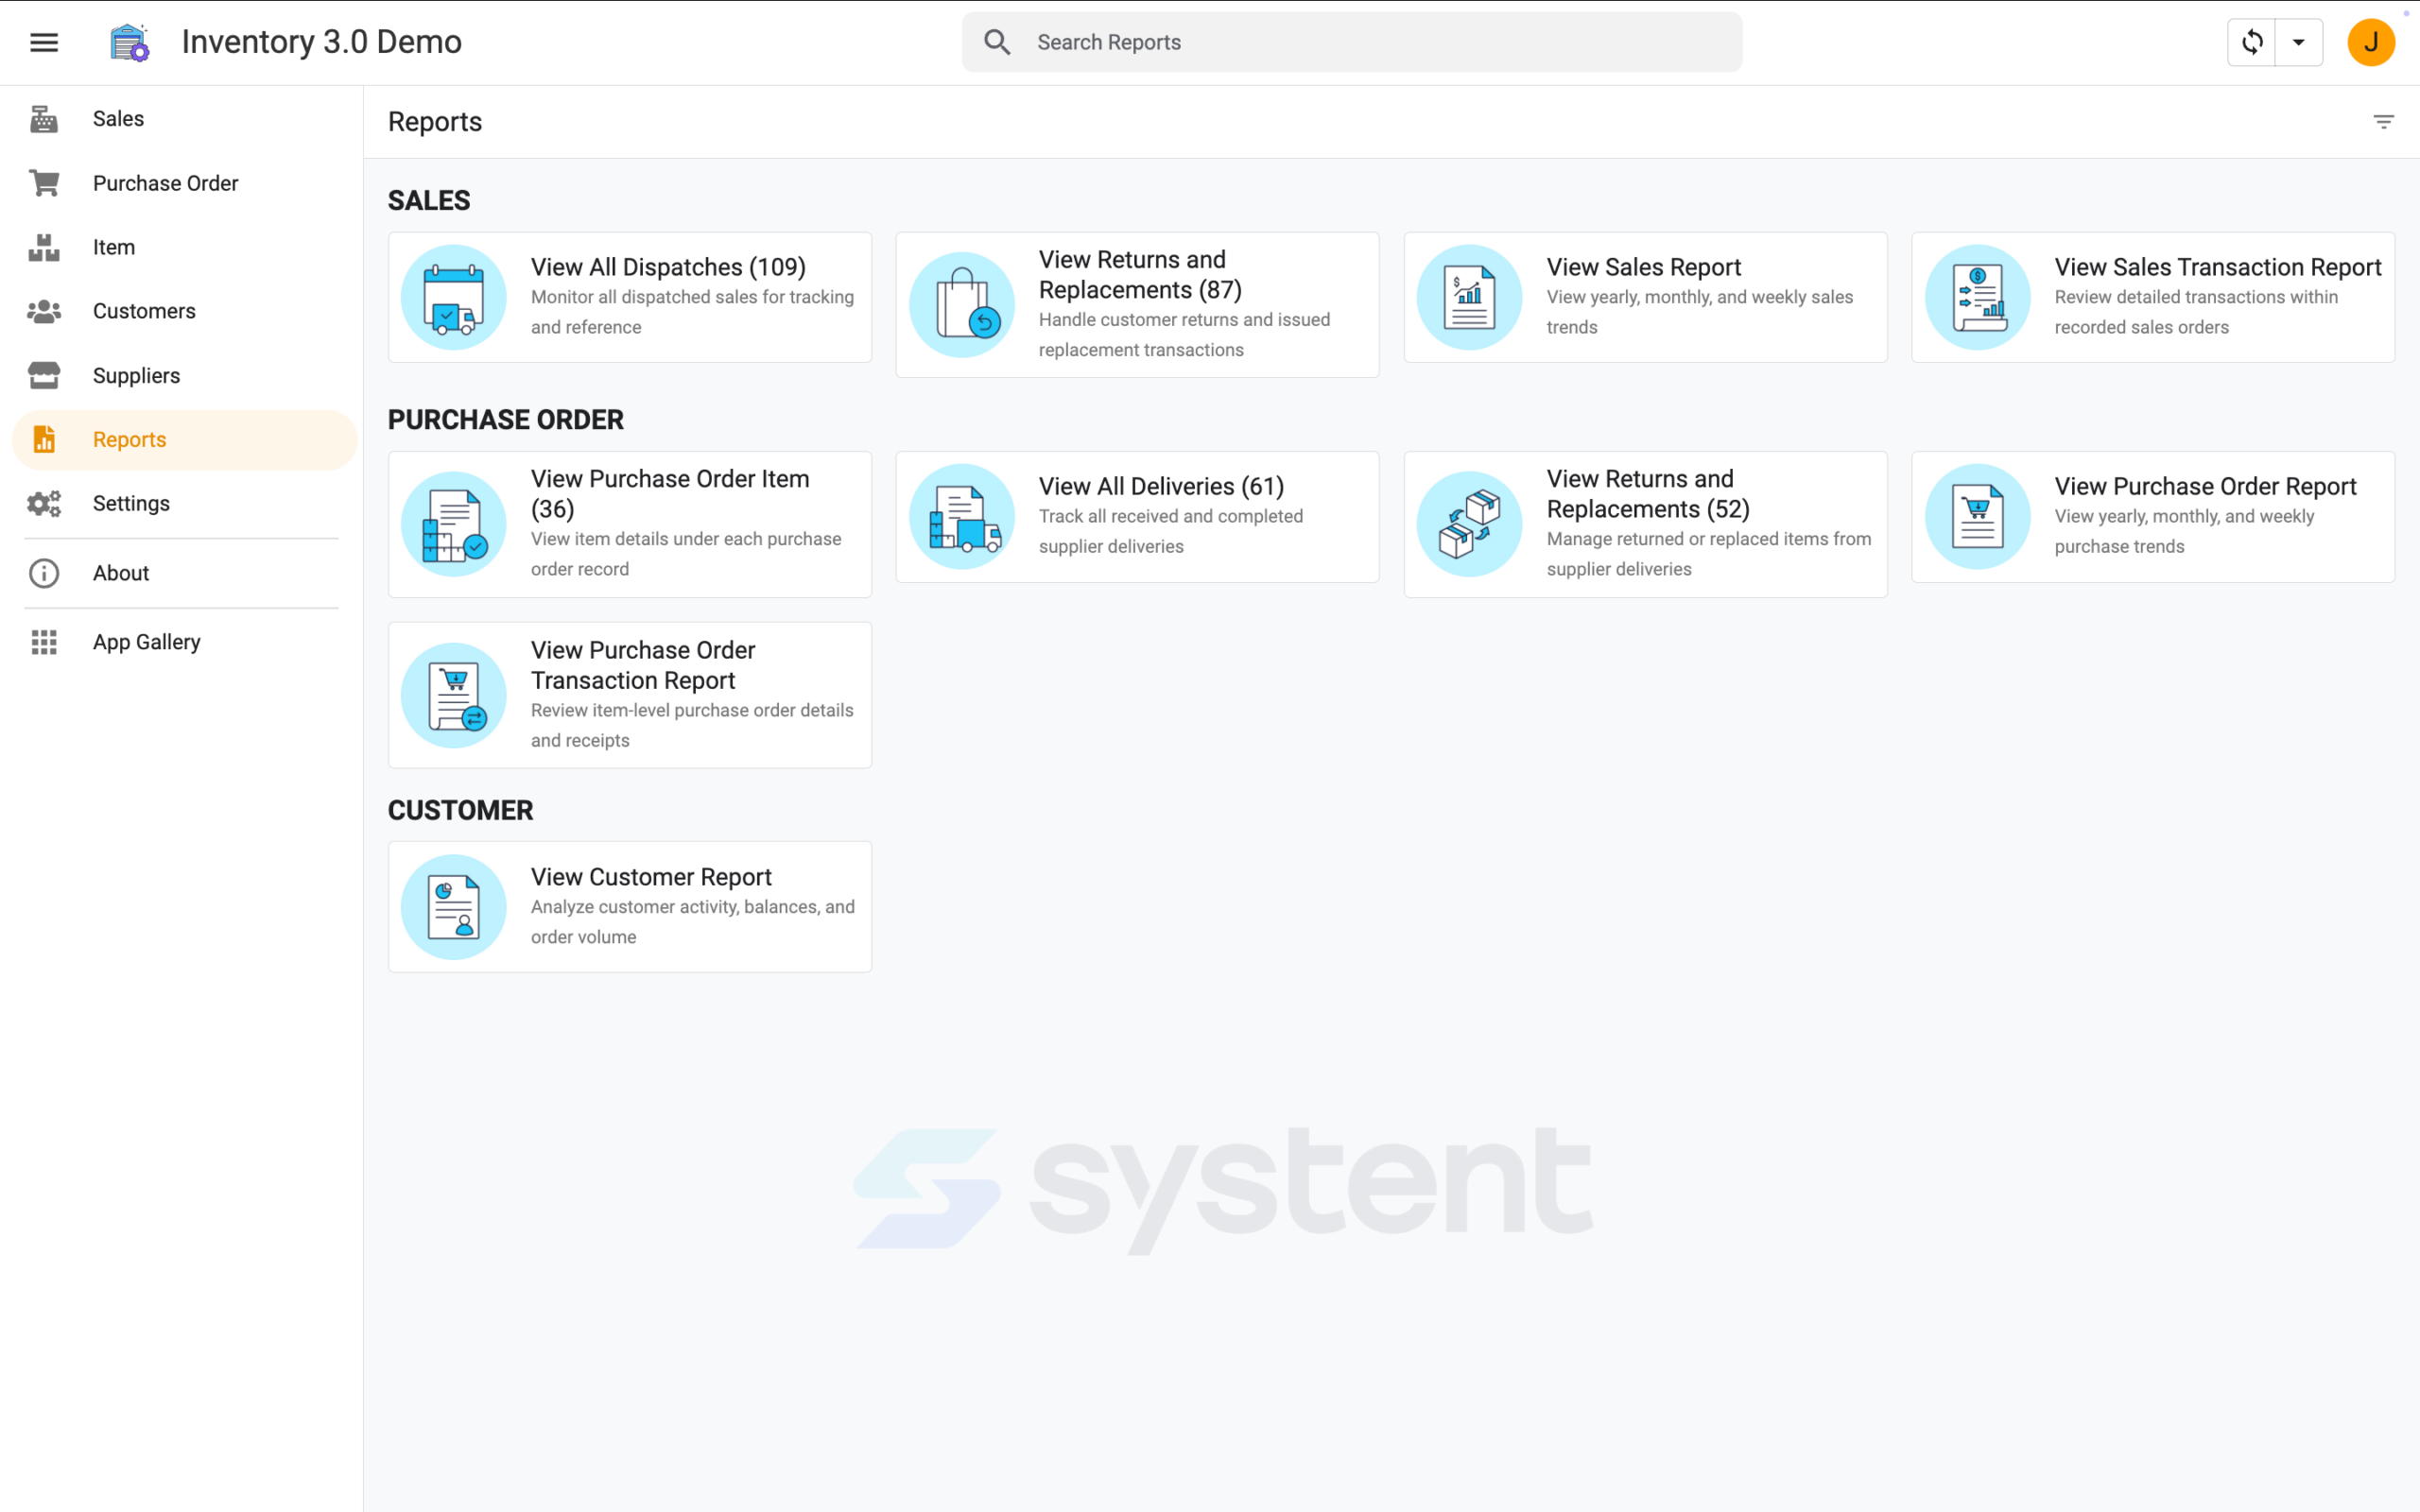Click the Sales Report chart document icon
This screenshot has width=2420, height=1512.
[1470, 297]
